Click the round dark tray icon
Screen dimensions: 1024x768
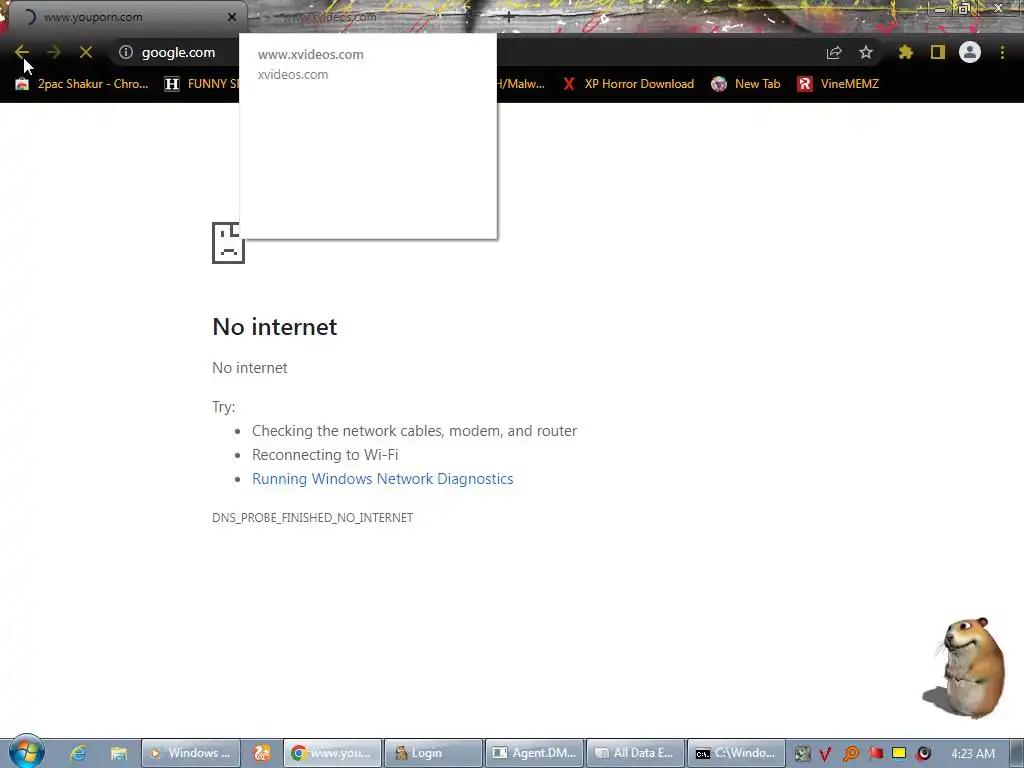pyautogui.click(x=923, y=754)
